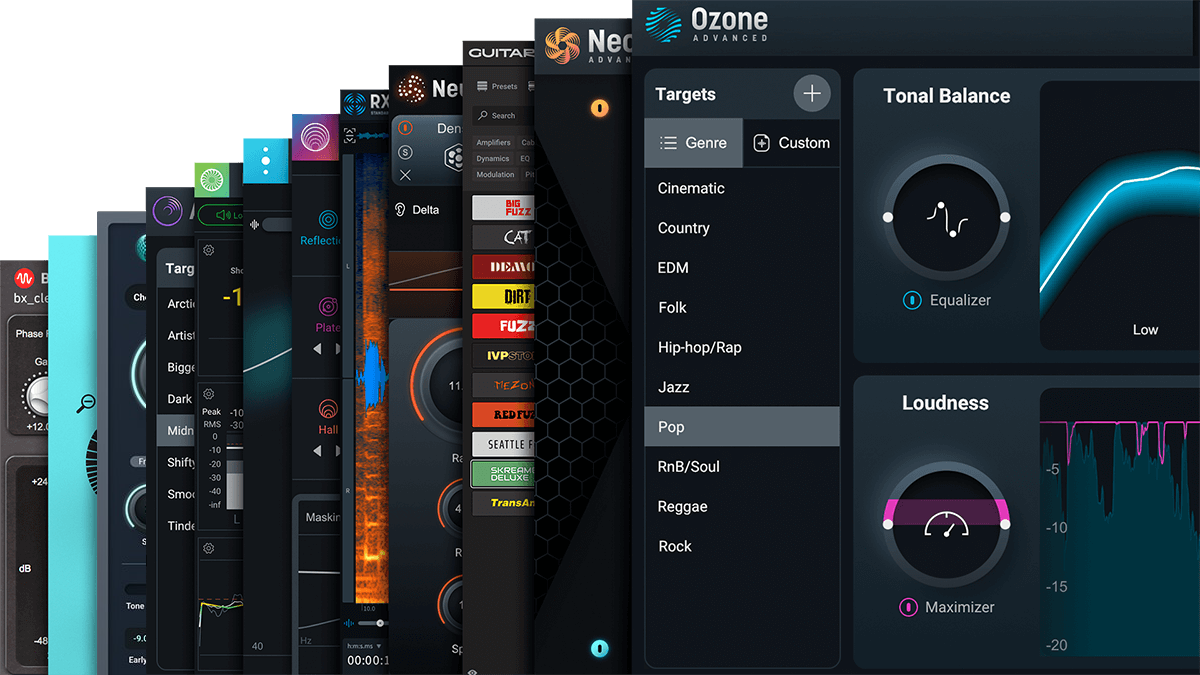Remove the Neutron module with X icon
1200x675 pixels.
pos(406,175)
